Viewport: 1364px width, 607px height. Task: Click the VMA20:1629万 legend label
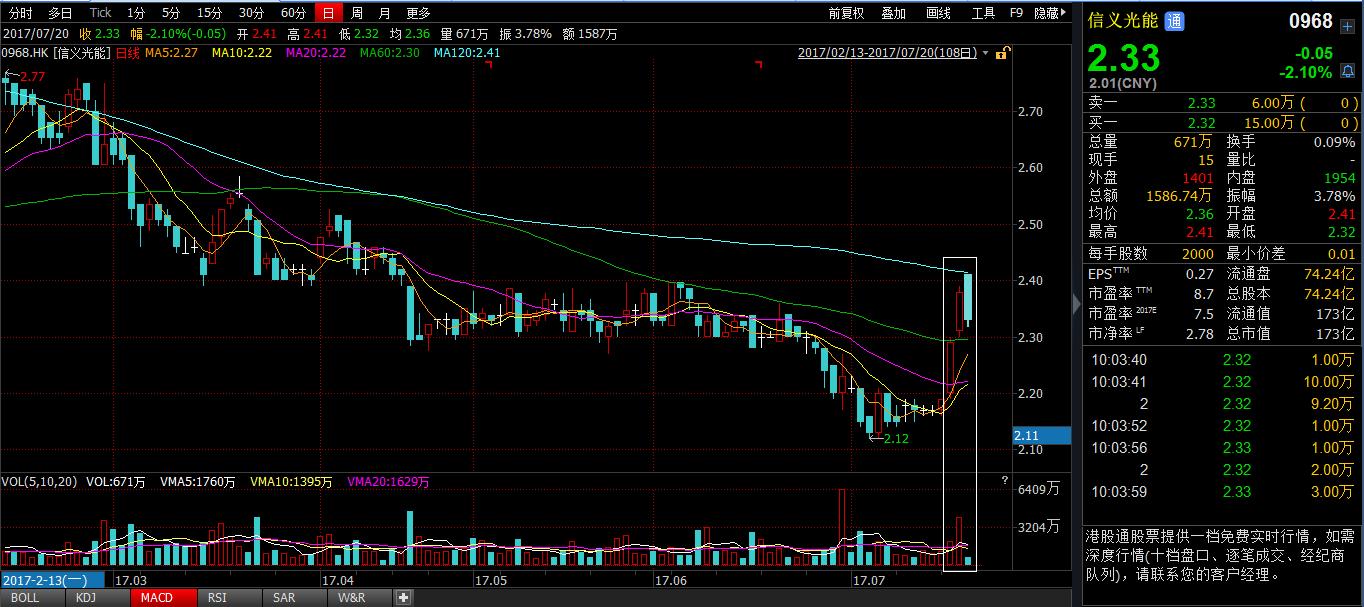coord(388,482)
